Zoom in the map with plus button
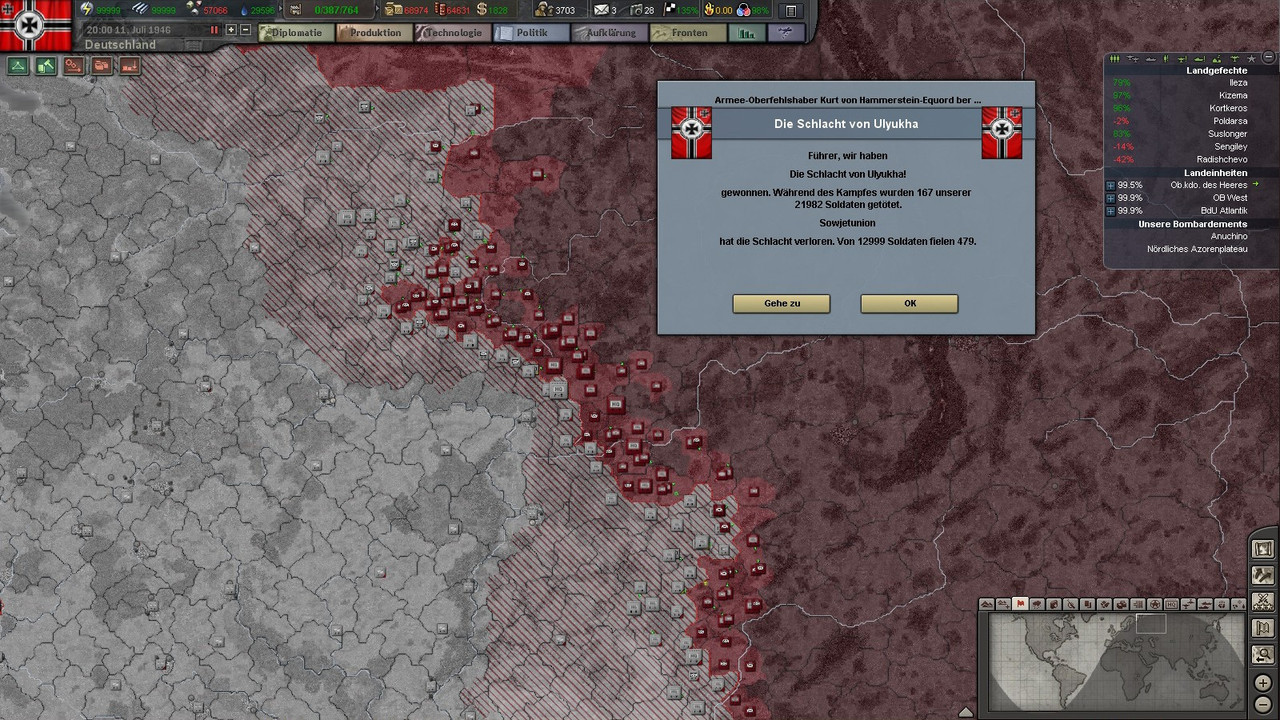Viewport: 1280px width, 720px height. [1263, 682]
